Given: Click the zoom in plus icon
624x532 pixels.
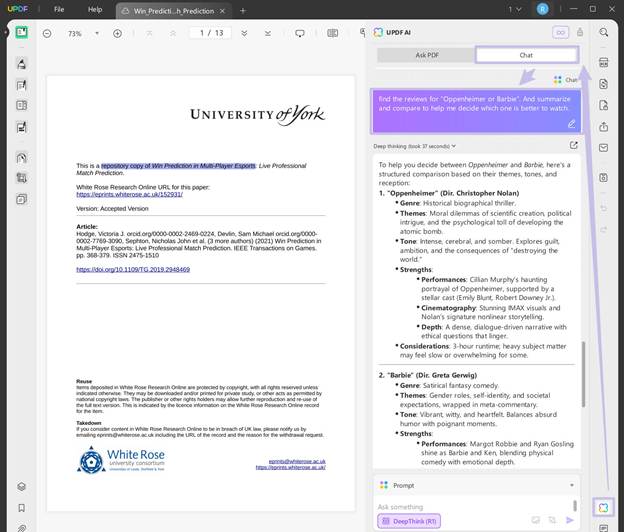Looking at the screenshot, I should point(117,33).
